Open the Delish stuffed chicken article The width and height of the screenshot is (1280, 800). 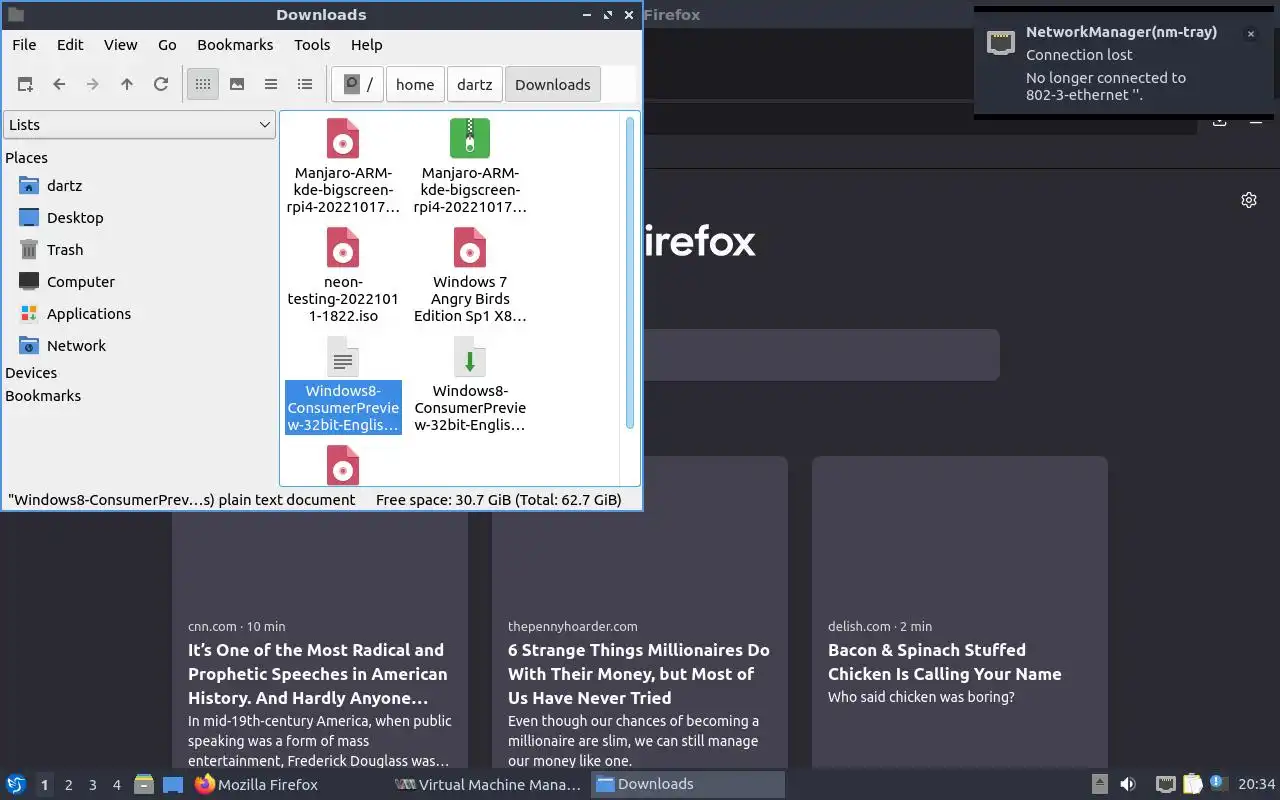pos(960,613)
